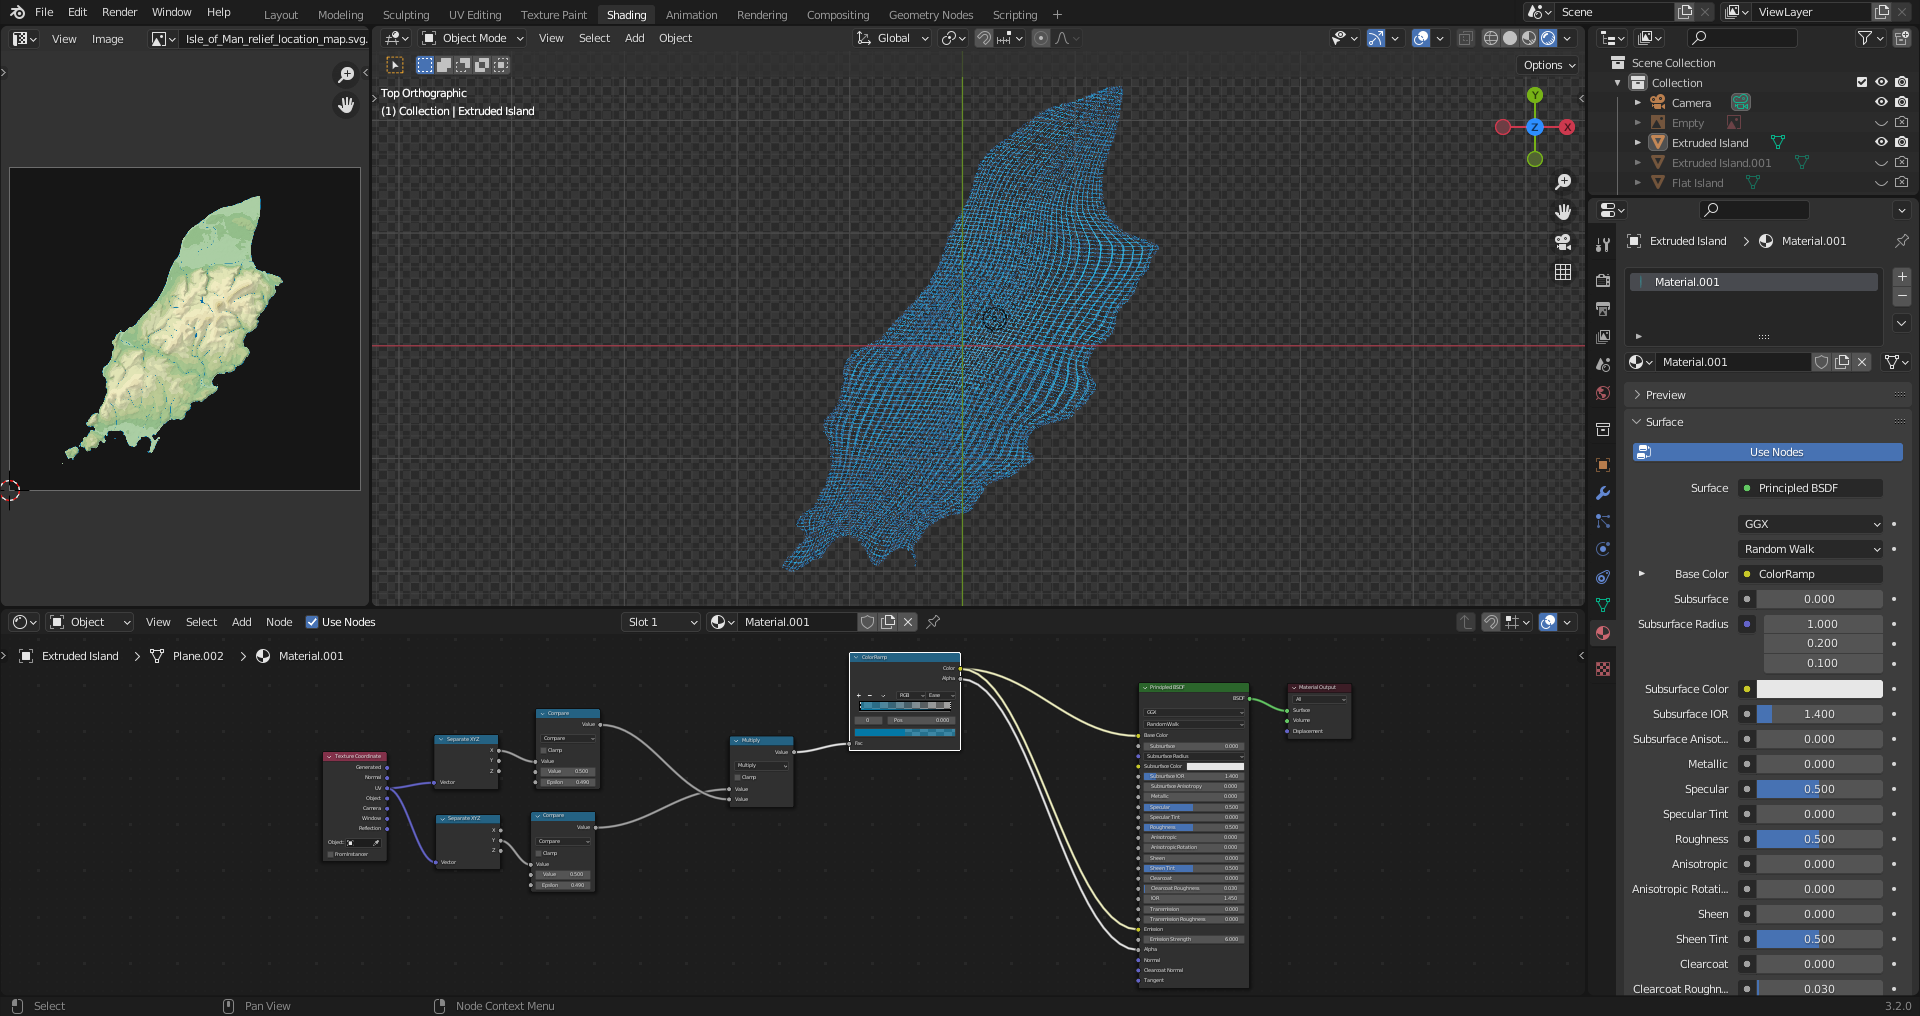
Task: Adjust the Roughness slider in properties
Action: (x=1818, y=839)
